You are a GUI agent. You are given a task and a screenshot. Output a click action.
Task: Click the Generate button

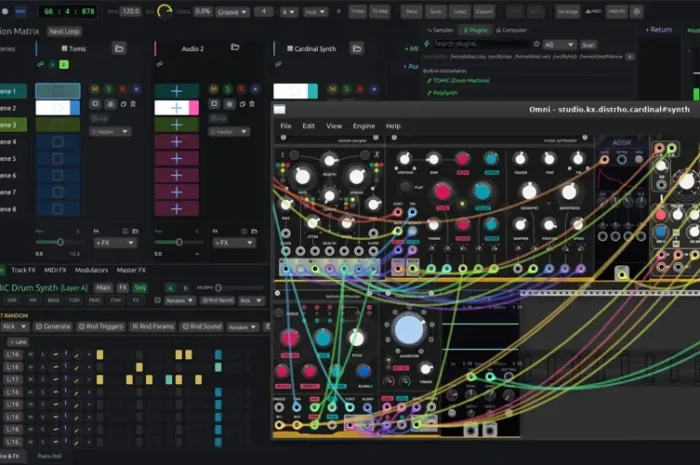coord(53,327)
